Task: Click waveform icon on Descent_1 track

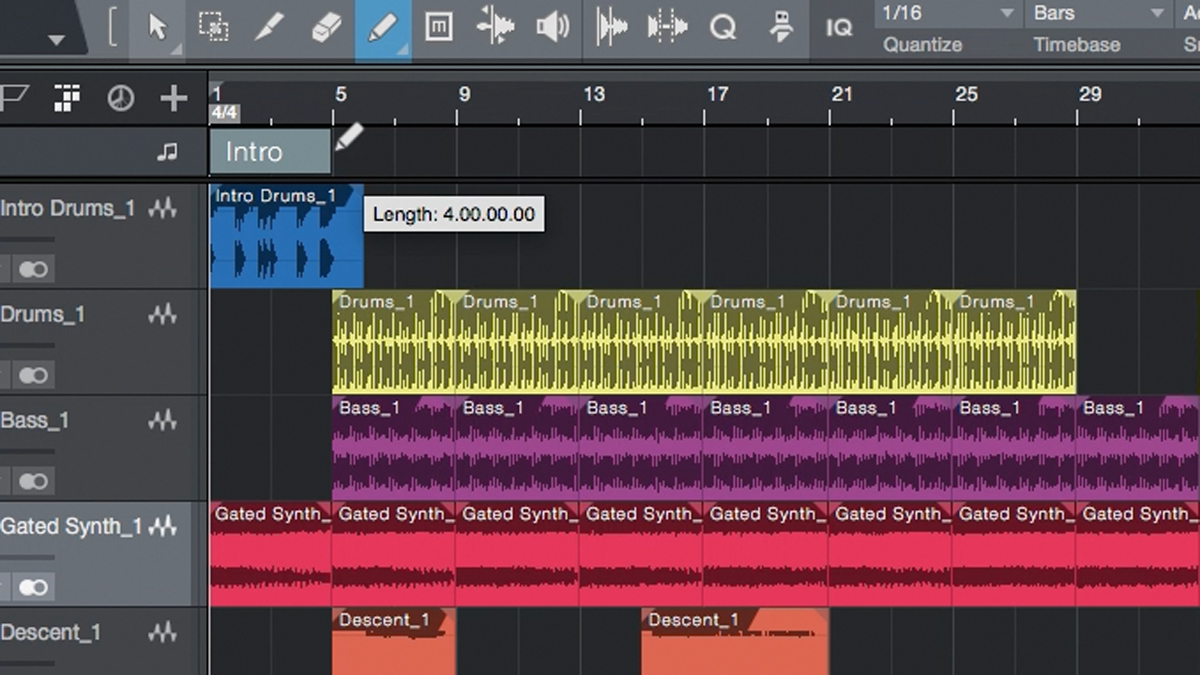Action: click(163, 632)
